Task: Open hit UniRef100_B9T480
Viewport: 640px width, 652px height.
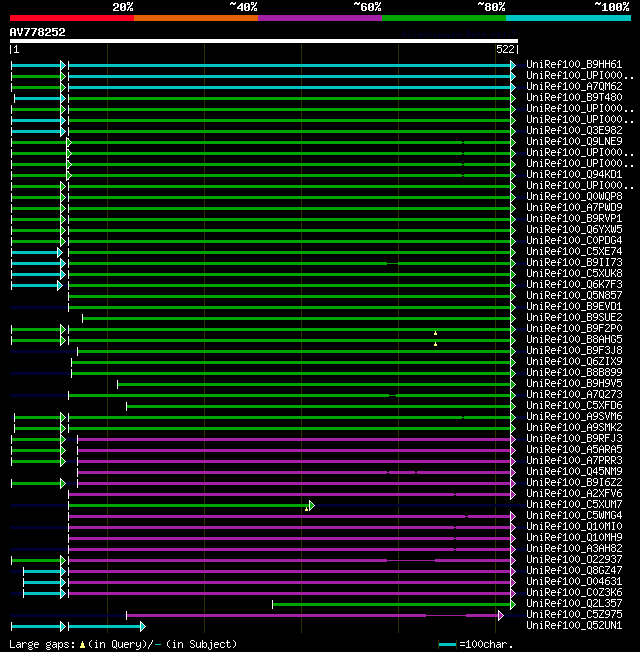Action: pyautogui.click(x=574, y=97)
